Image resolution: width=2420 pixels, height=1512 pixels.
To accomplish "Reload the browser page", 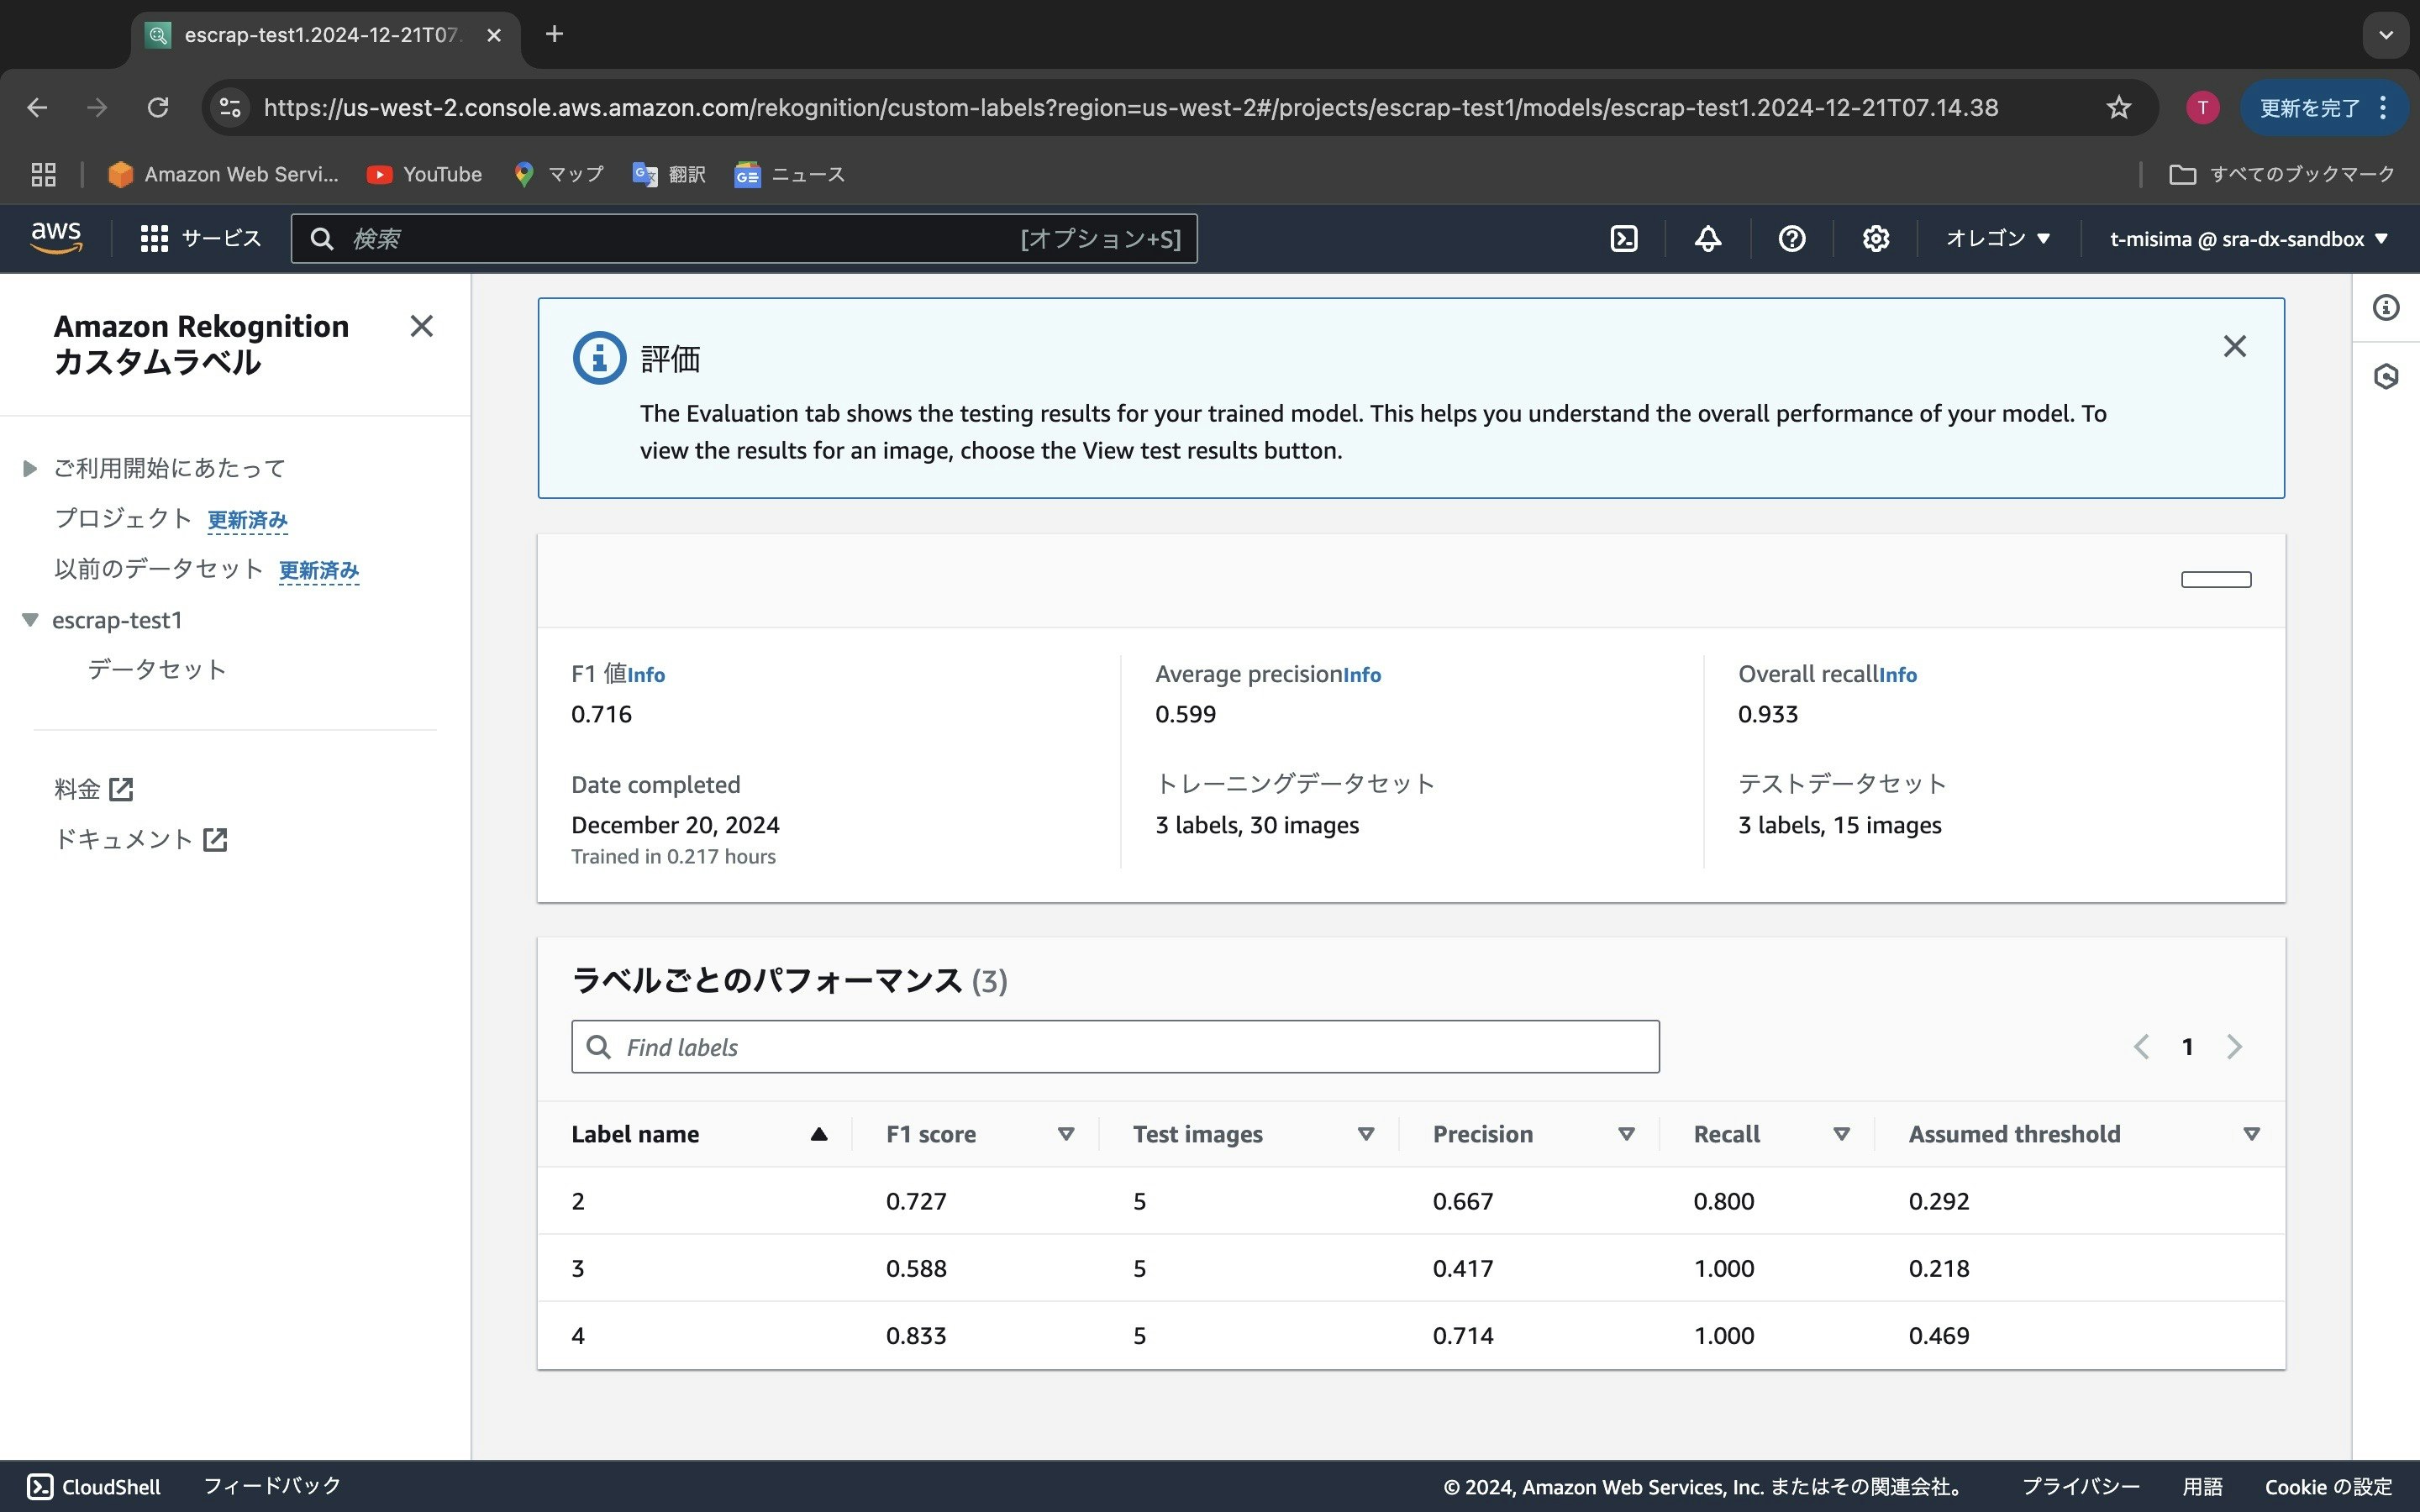I will [x=158, y=108].
